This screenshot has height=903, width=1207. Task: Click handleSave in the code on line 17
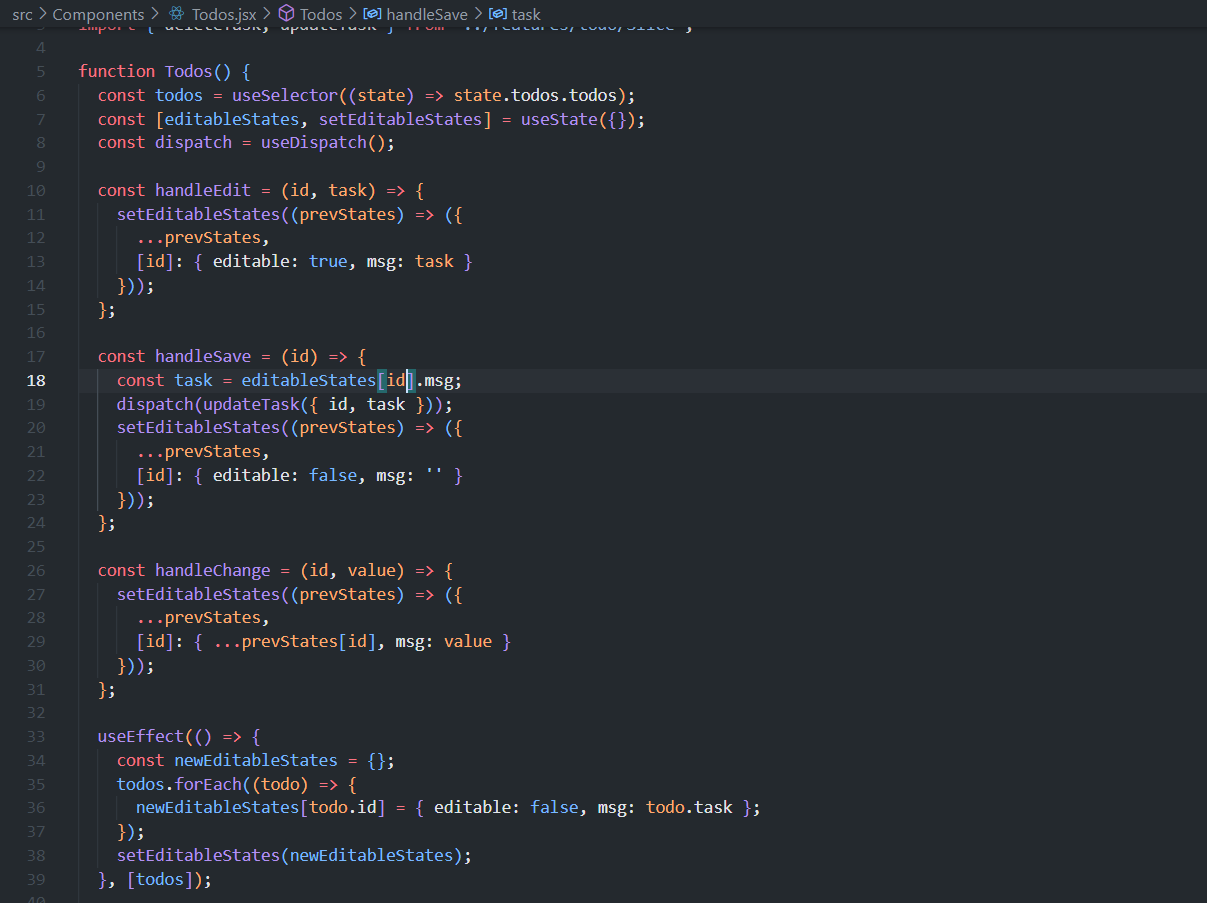(203, 356)
